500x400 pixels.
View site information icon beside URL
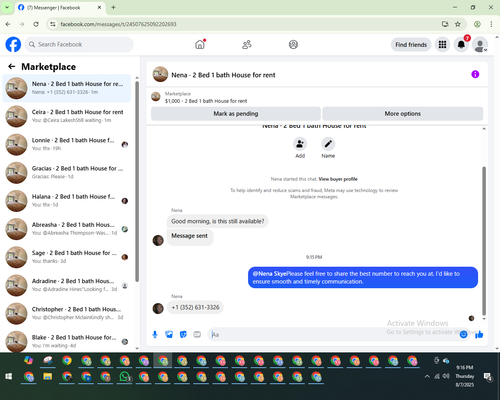(53, 24)
